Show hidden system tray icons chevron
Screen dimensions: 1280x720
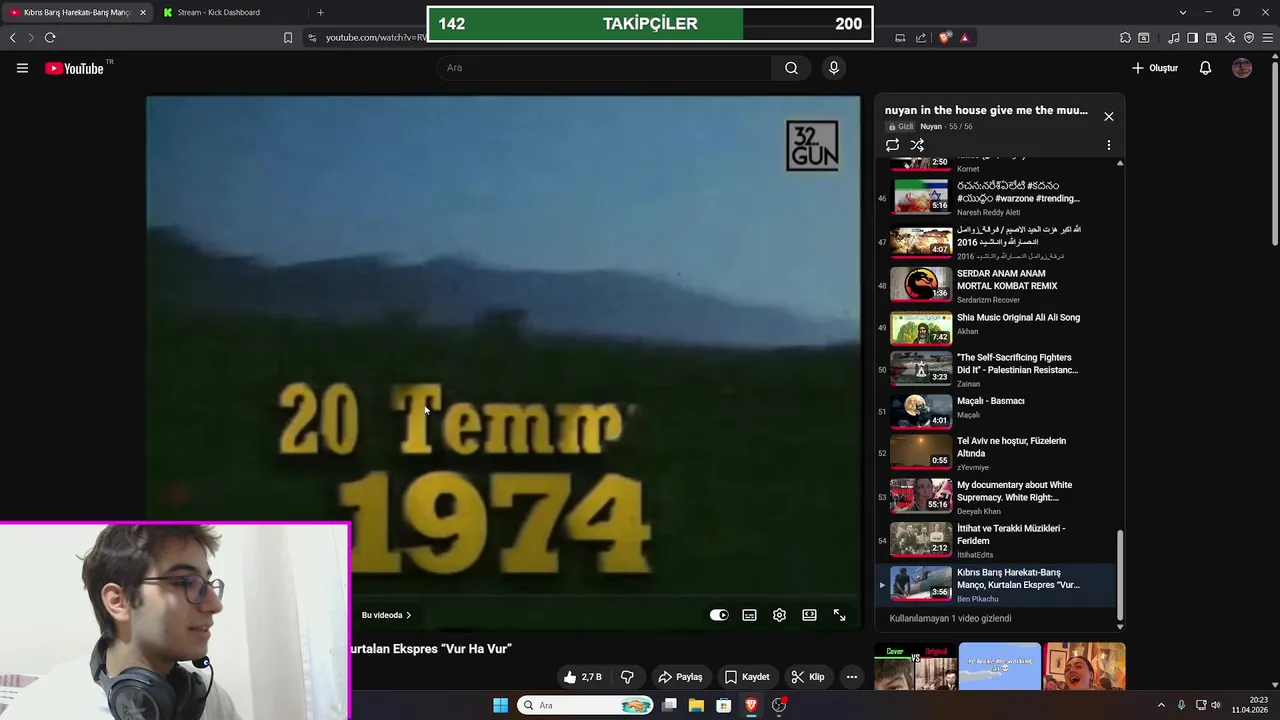tap(1161, 705)
